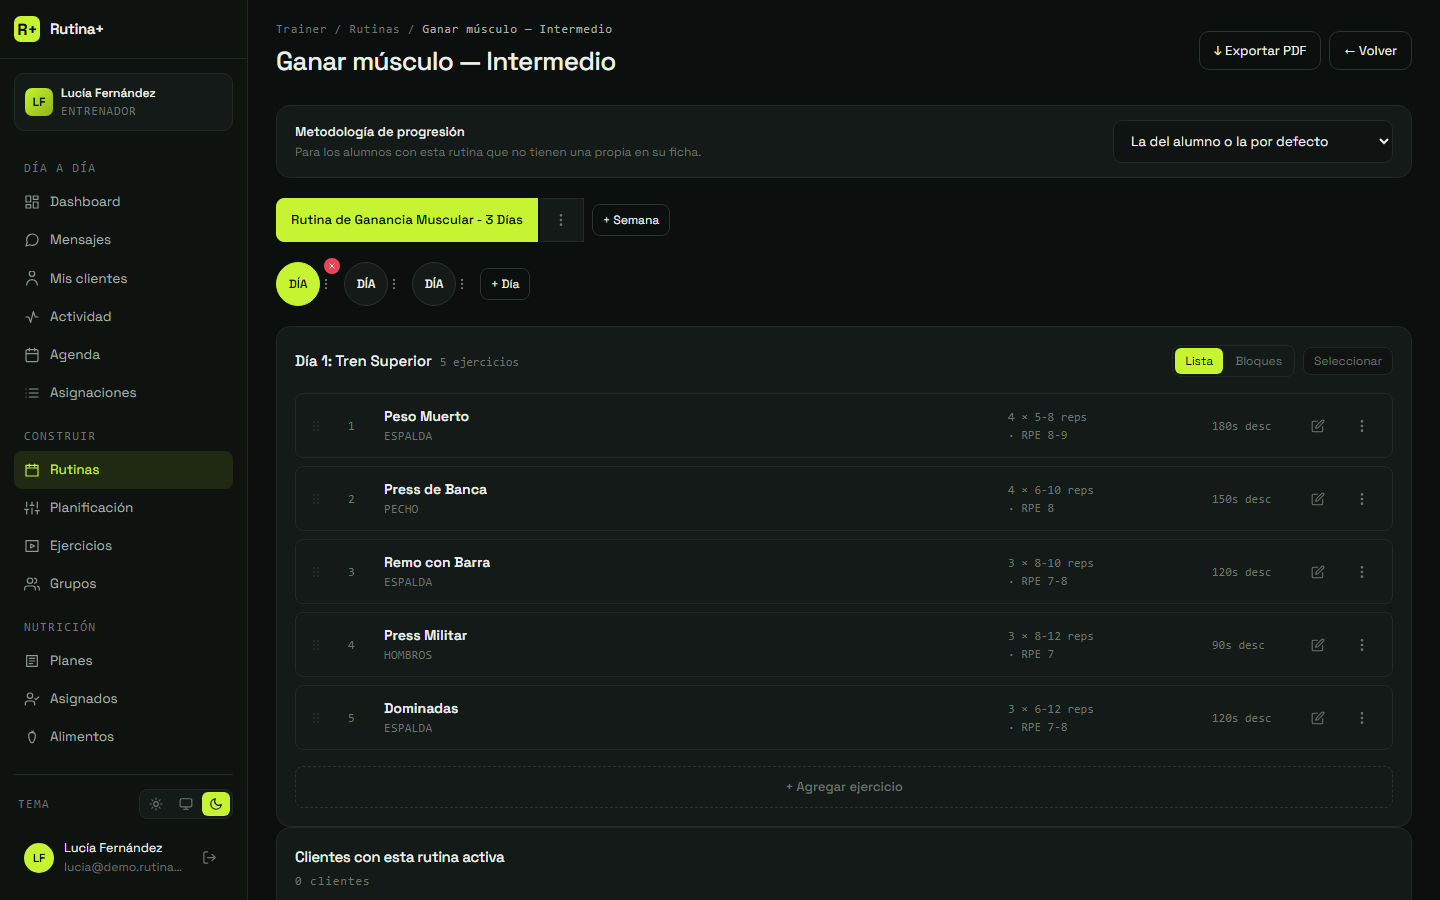The image size is (1440, 900).
Task: Switch to Lista view
Action: click(1199, 361)
